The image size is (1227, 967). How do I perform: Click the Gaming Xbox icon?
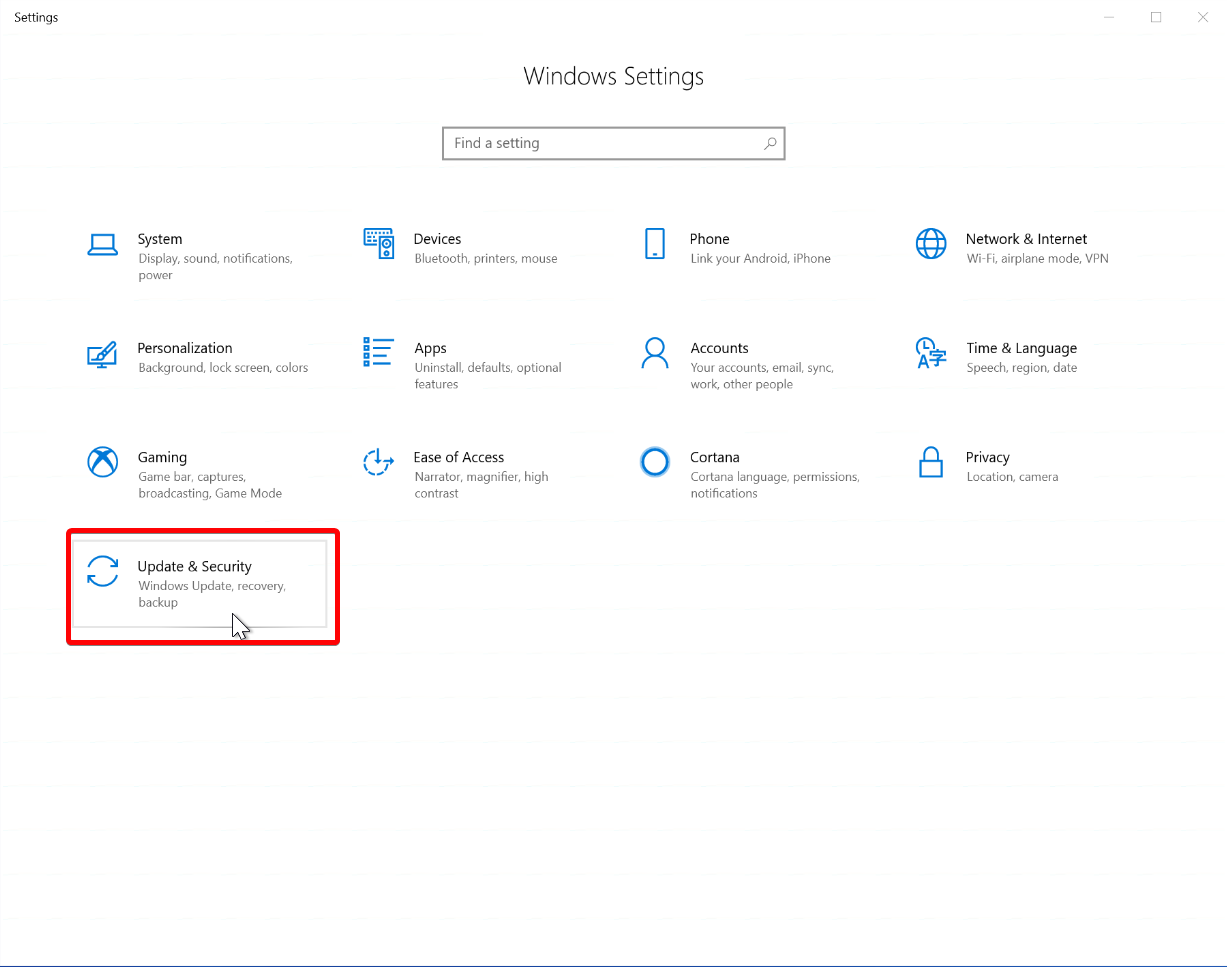pyautogui.click(x=102, y=462)
